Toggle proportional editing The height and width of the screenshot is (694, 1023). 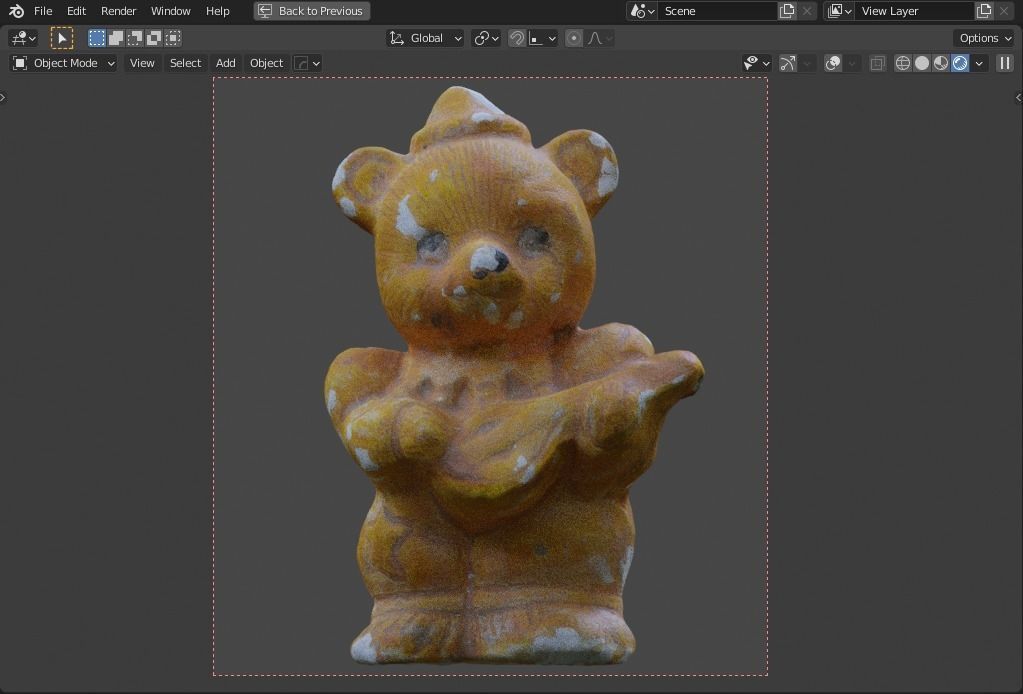tap(573, 38)
